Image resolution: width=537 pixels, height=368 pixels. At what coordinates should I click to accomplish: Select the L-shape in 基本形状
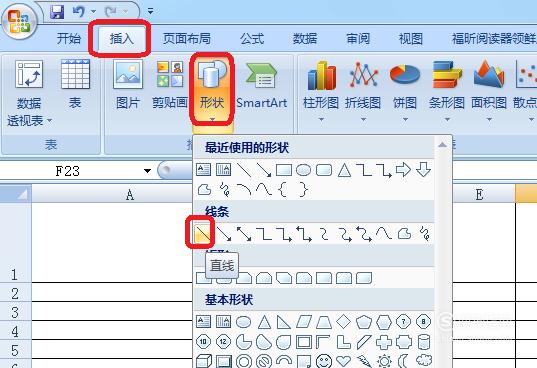click(x=344, y=342)
